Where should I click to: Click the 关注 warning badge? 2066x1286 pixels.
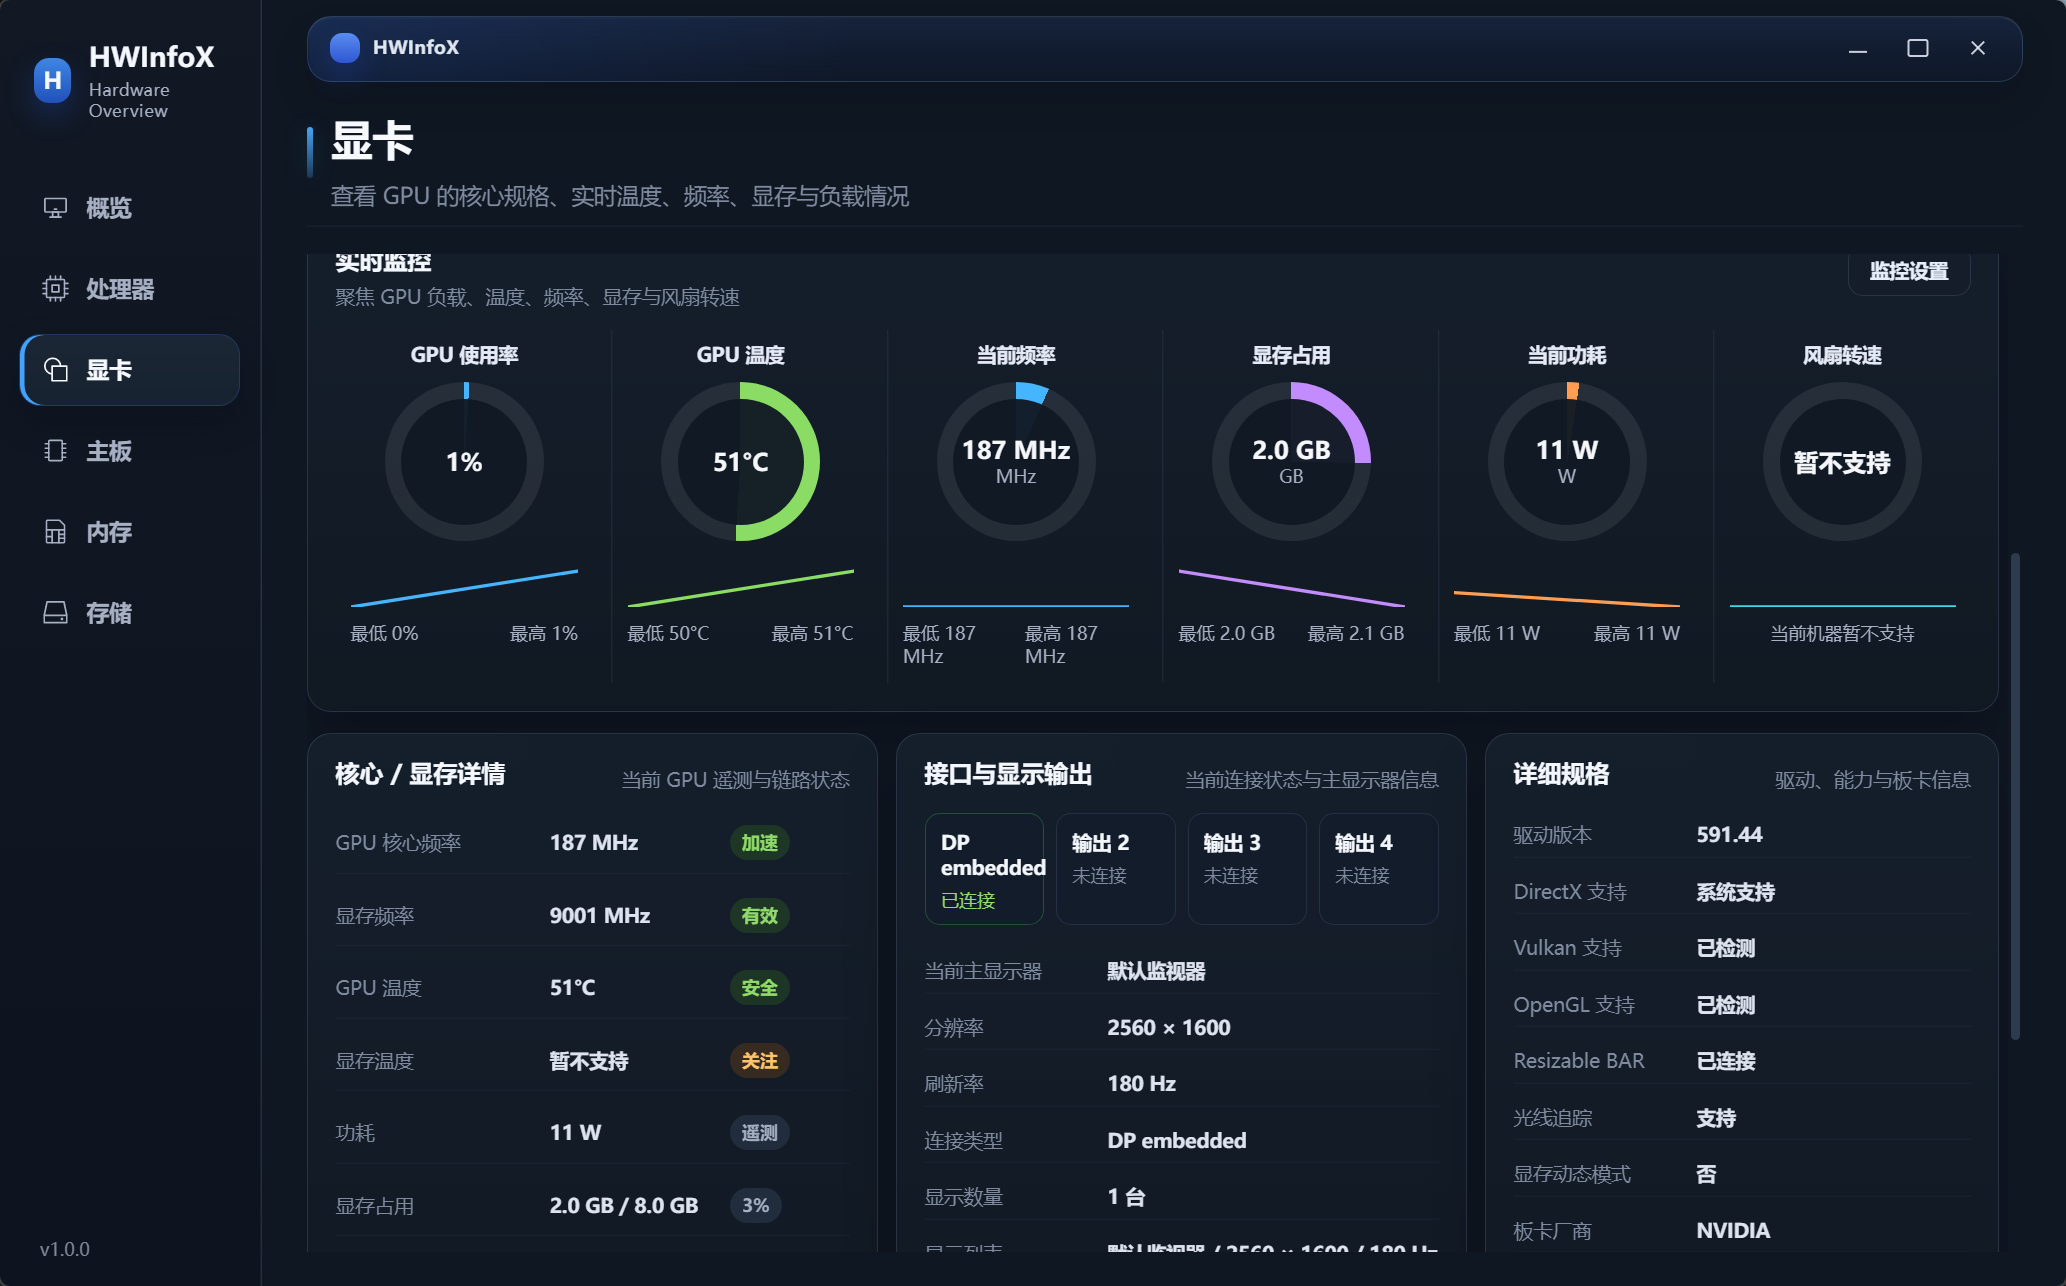759,1061
